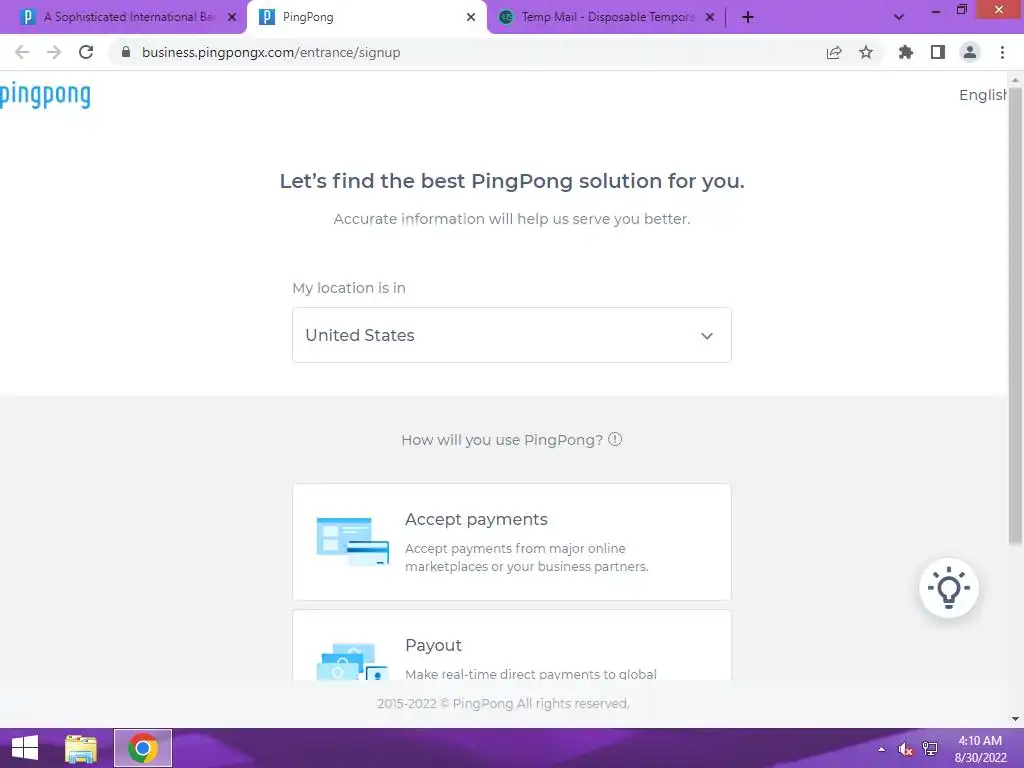Go forward with the browser forward arrow
Image resolution: width=1024 pixels, height=768 pixels.
54,52
